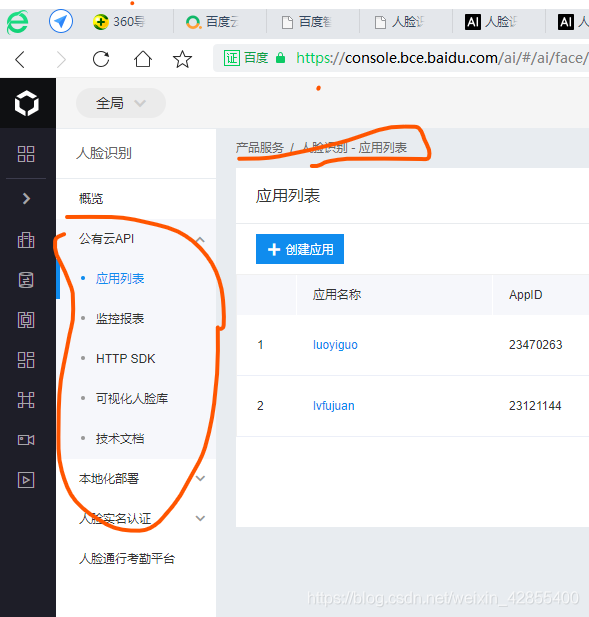589x617 pixels.
Task: Select 应用列表 in the side menu
Action: pyautogui.click(x=120, y=279)
